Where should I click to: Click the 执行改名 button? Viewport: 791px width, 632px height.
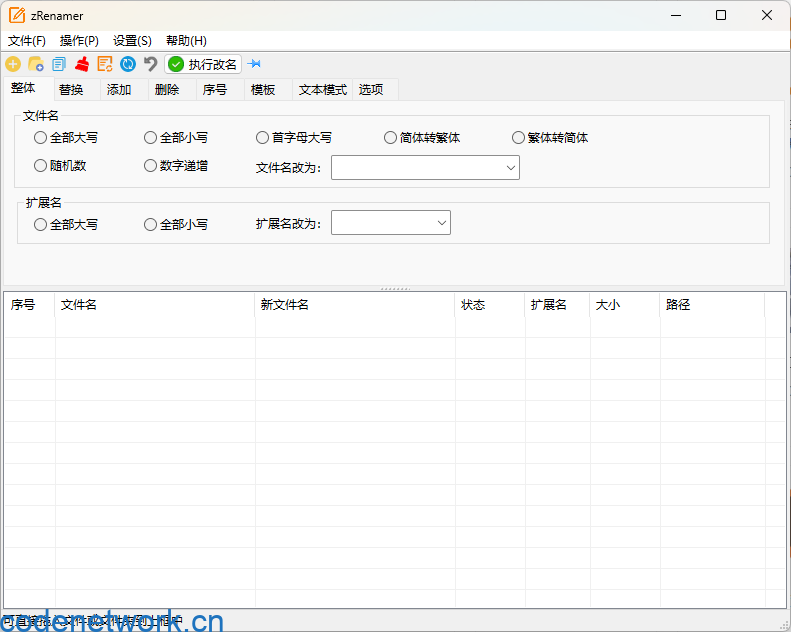click(203, 64)
